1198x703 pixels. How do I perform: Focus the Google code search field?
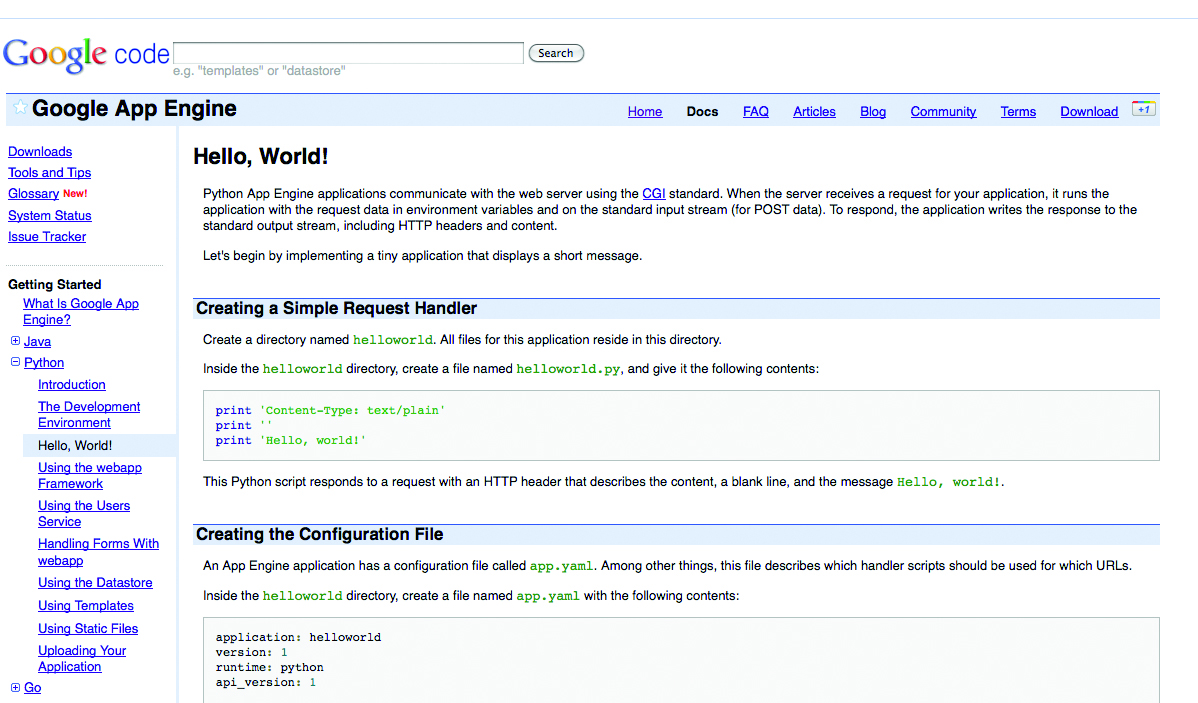click(x=348, y=53)
